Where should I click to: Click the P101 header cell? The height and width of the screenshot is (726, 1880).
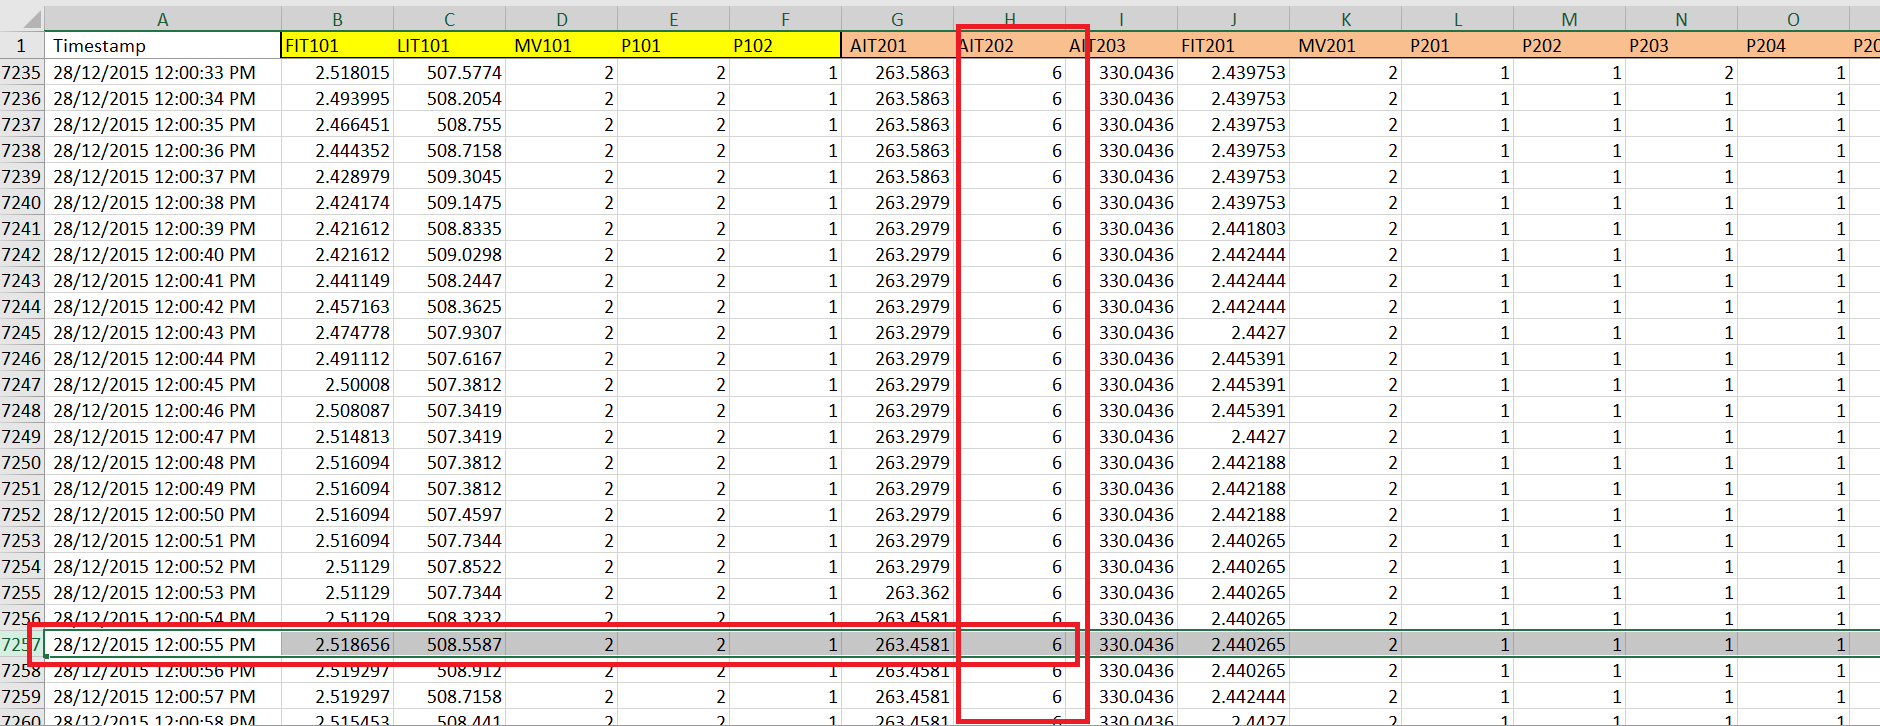coord(673,46)
